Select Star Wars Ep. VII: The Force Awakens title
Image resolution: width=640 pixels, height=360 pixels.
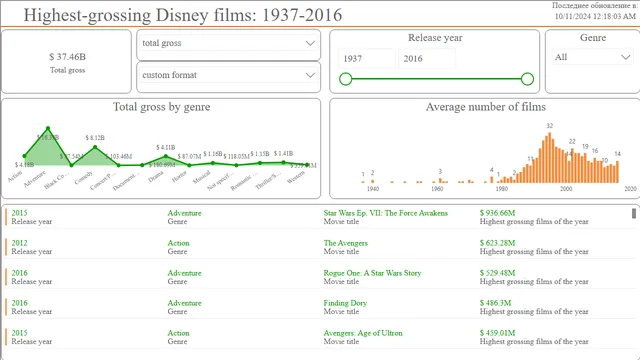click(385, 213)
